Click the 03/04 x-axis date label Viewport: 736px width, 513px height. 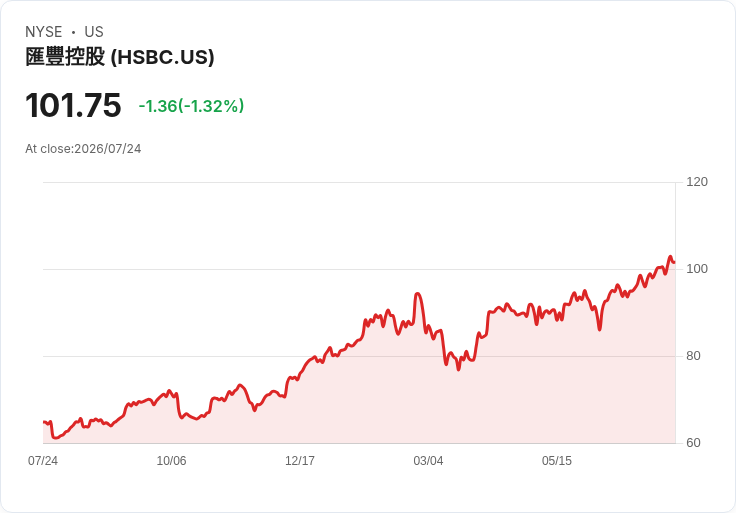[x=428, y=461]
